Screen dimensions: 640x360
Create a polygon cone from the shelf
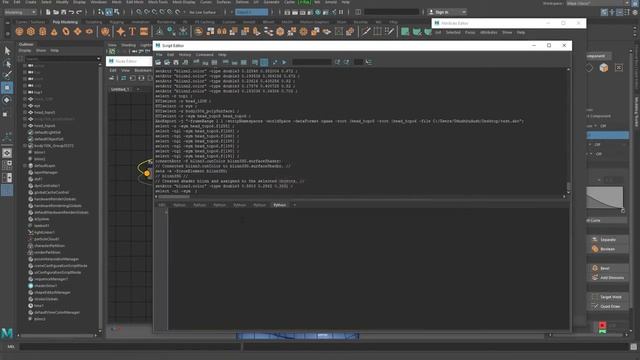[x=54, y=31]
